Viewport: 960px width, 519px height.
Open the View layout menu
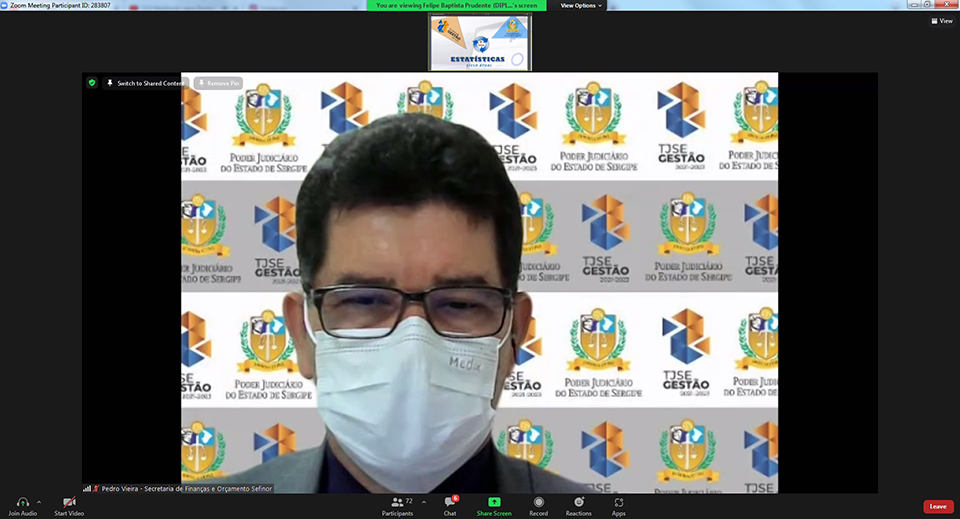941,20
